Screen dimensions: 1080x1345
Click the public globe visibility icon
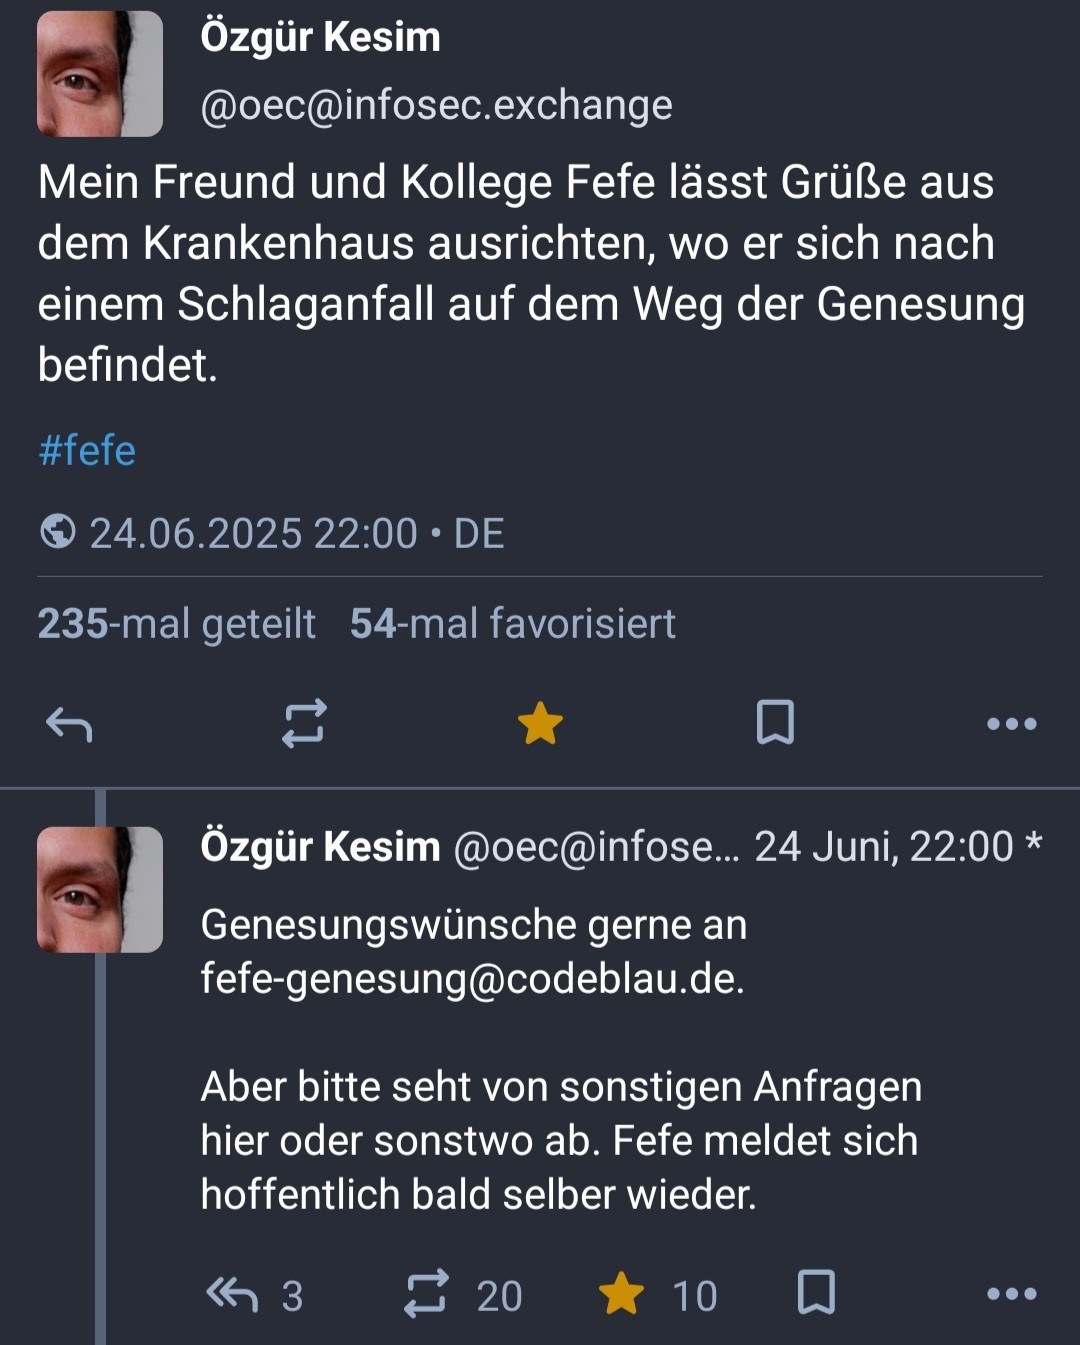pos(58,531)
